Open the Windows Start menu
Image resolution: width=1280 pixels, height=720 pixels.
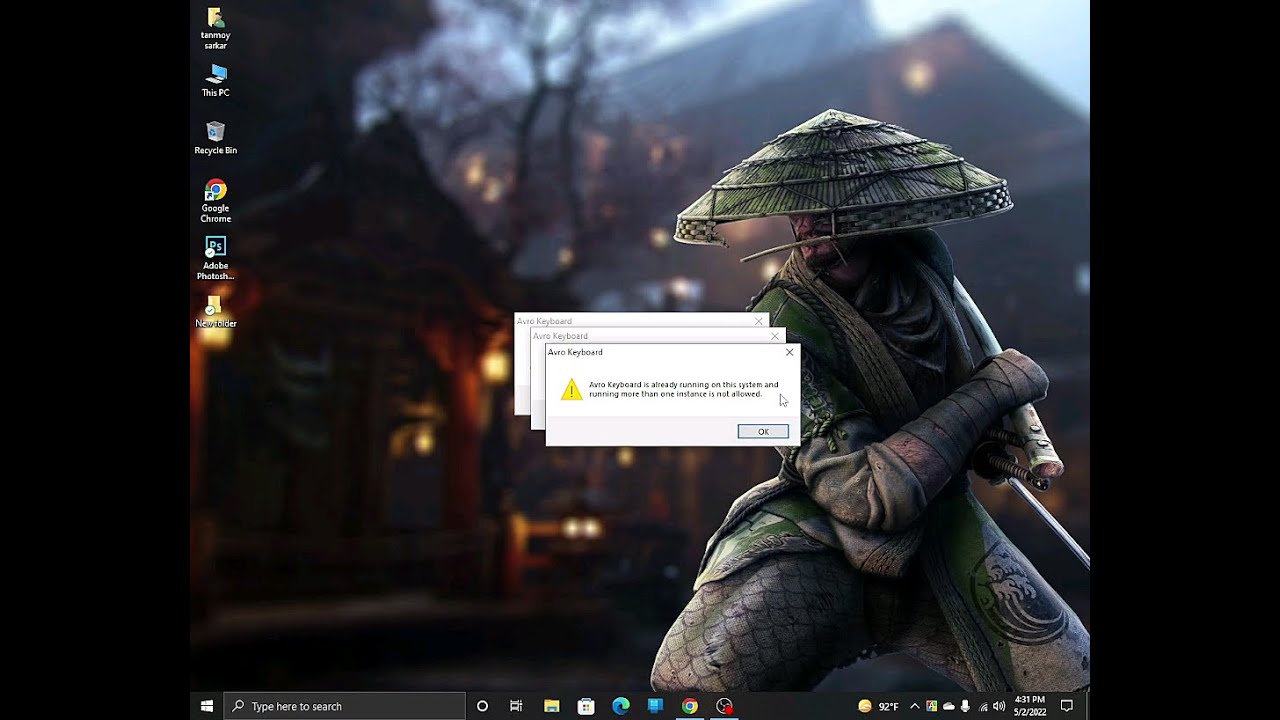[x=207, y=706]
